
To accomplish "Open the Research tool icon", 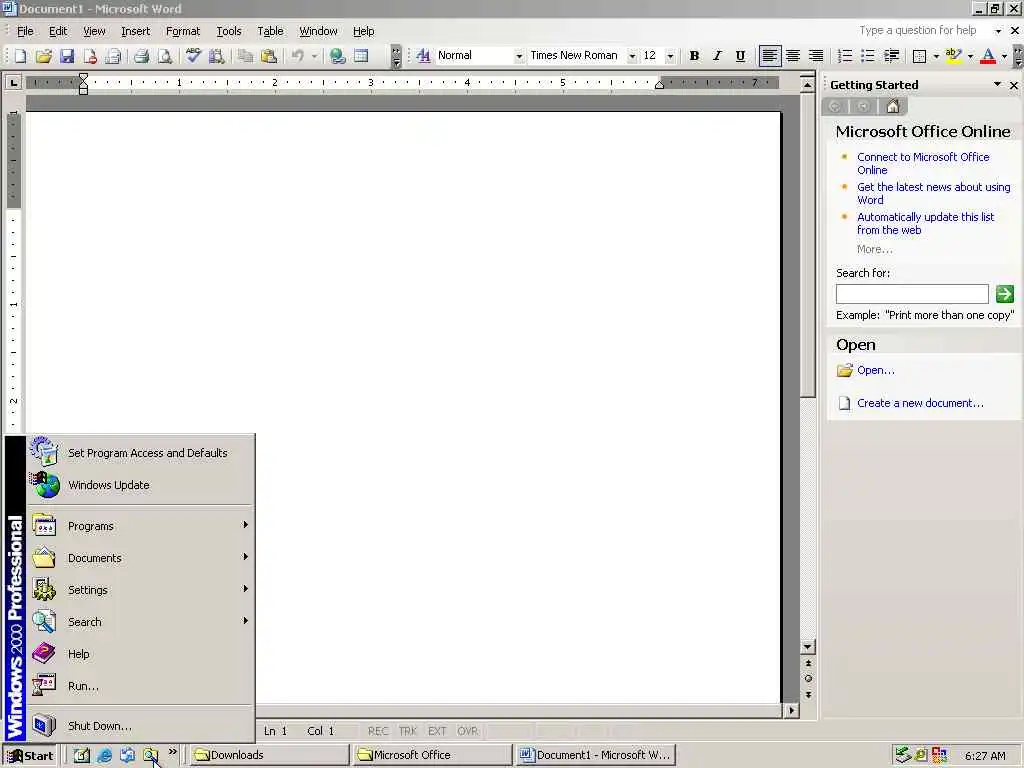I will pyautogui.click(x=216, y=56).
